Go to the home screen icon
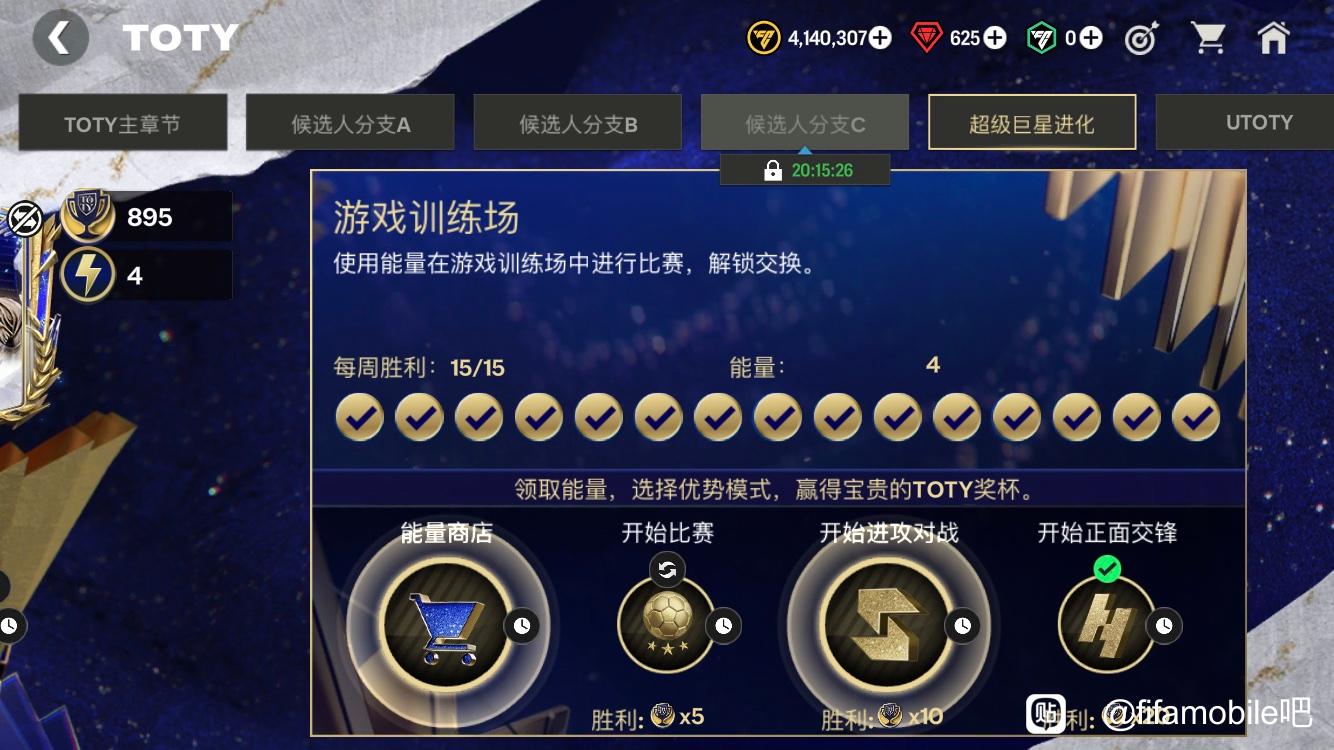Image resolution: width=1334 pixels, height=750 pixels. tap(1273, 38)
